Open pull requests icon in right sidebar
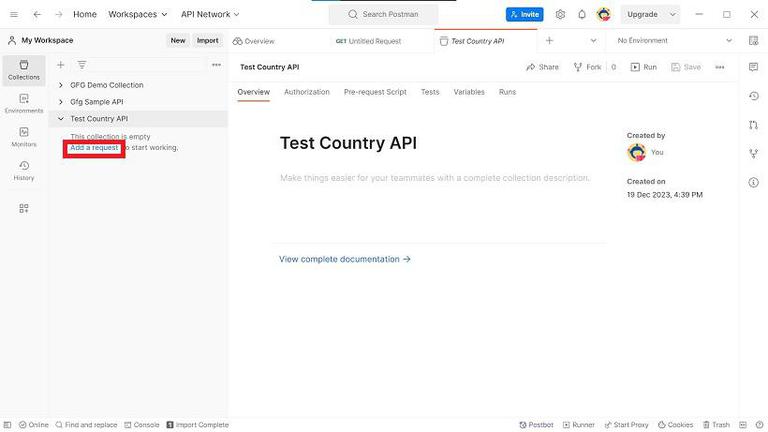This screenshot has height=432, width=768. pyautogui.click(x=754, y=125)
